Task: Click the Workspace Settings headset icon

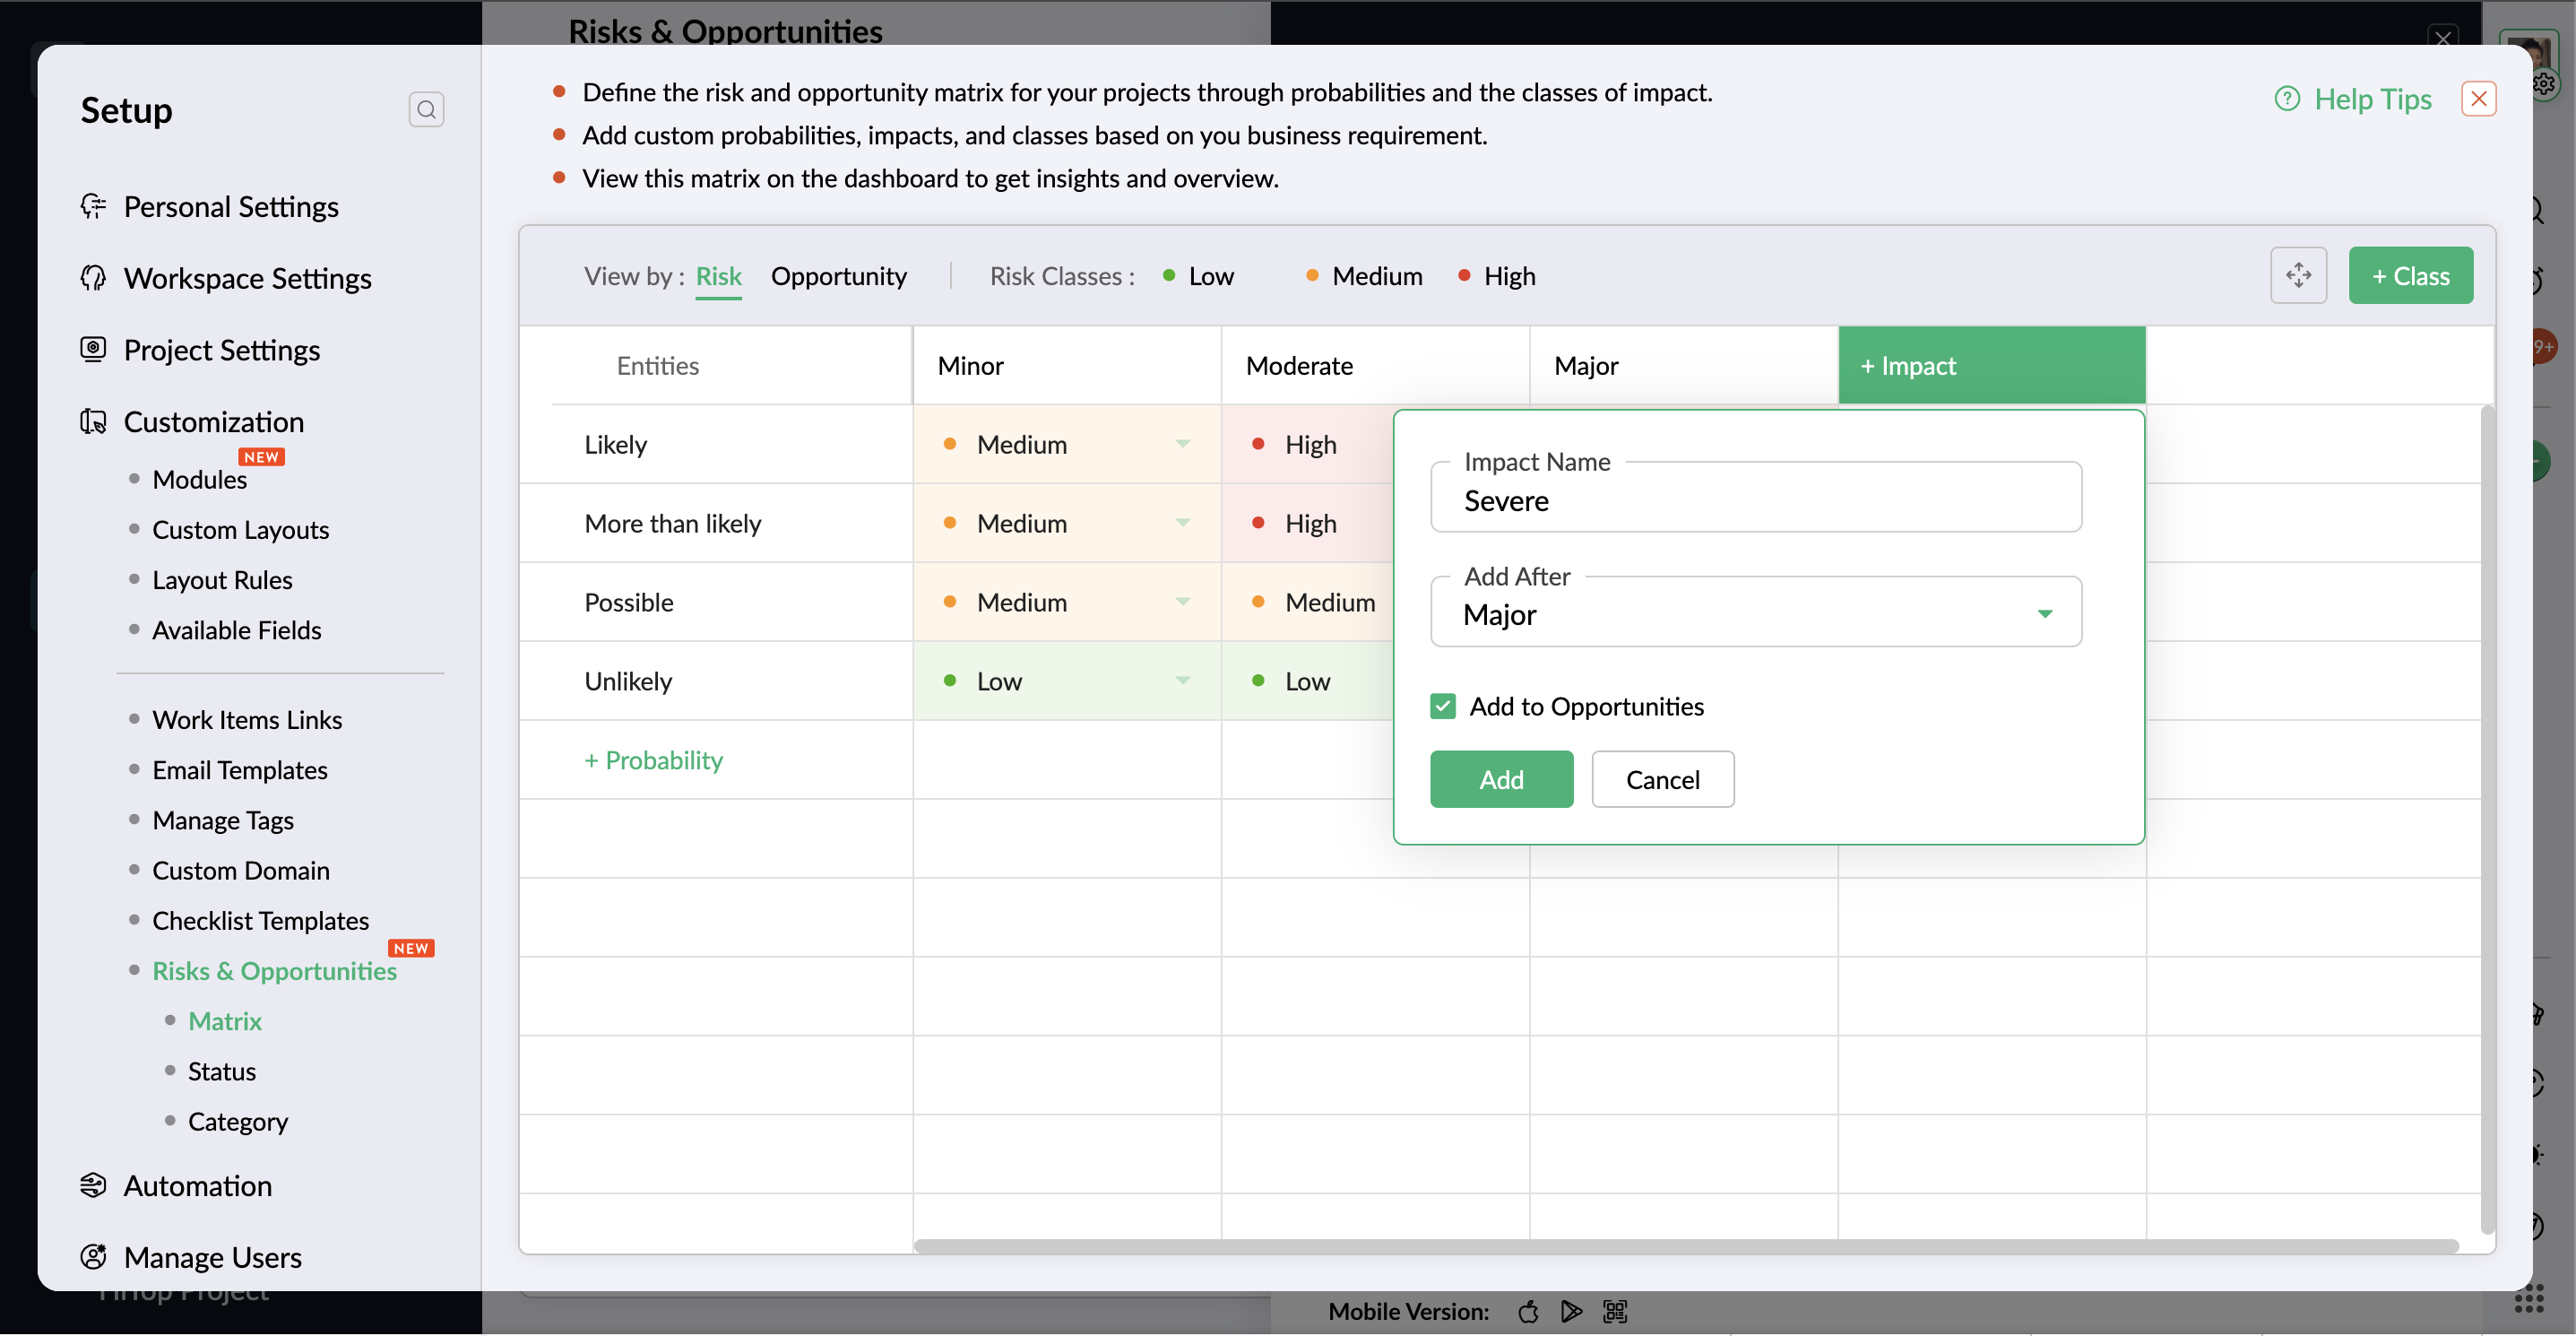Action: (93, 277)
